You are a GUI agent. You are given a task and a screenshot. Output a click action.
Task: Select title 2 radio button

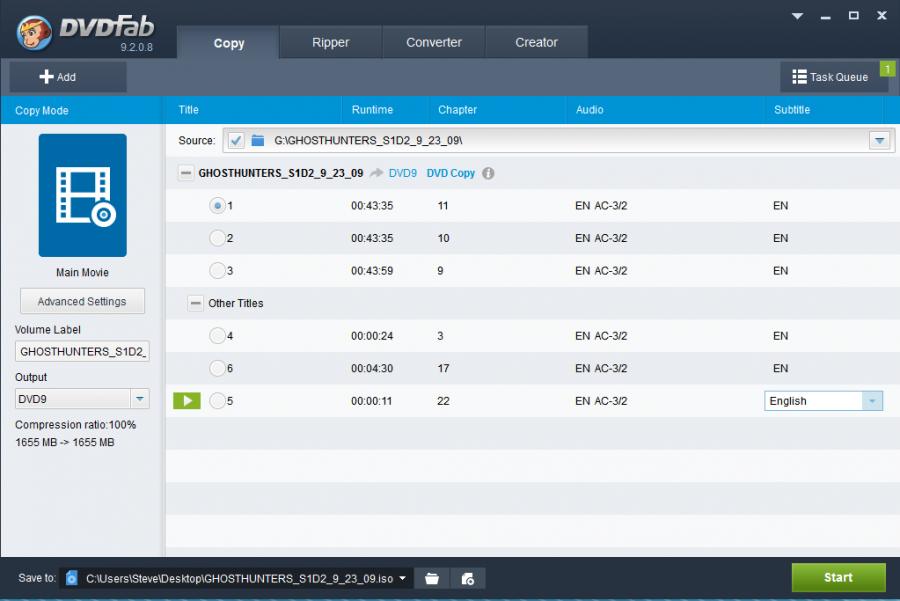[x=217, y=238]
